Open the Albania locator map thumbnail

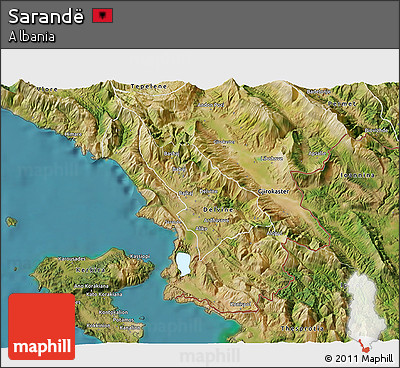366,312
